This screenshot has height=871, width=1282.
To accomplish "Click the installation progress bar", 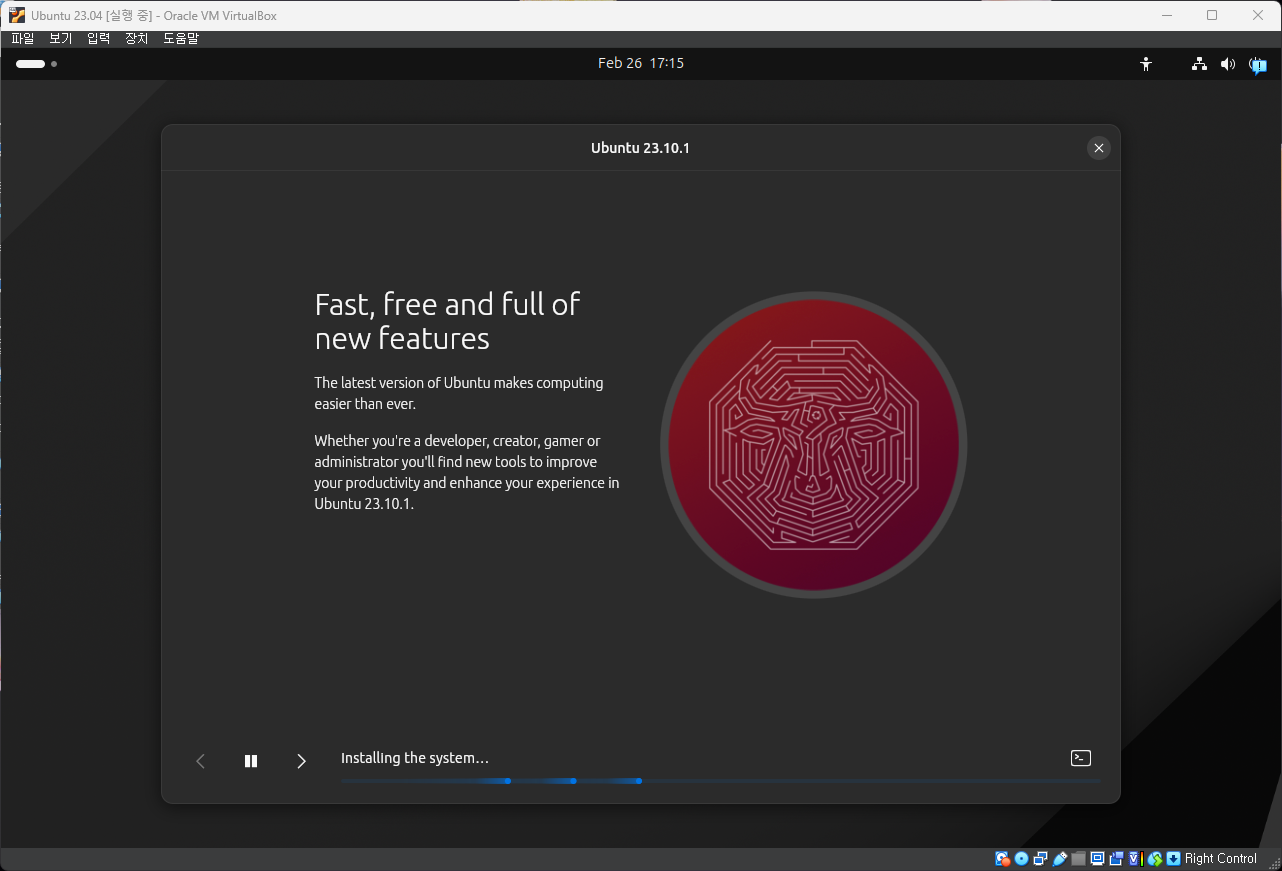I will (720, 781).
